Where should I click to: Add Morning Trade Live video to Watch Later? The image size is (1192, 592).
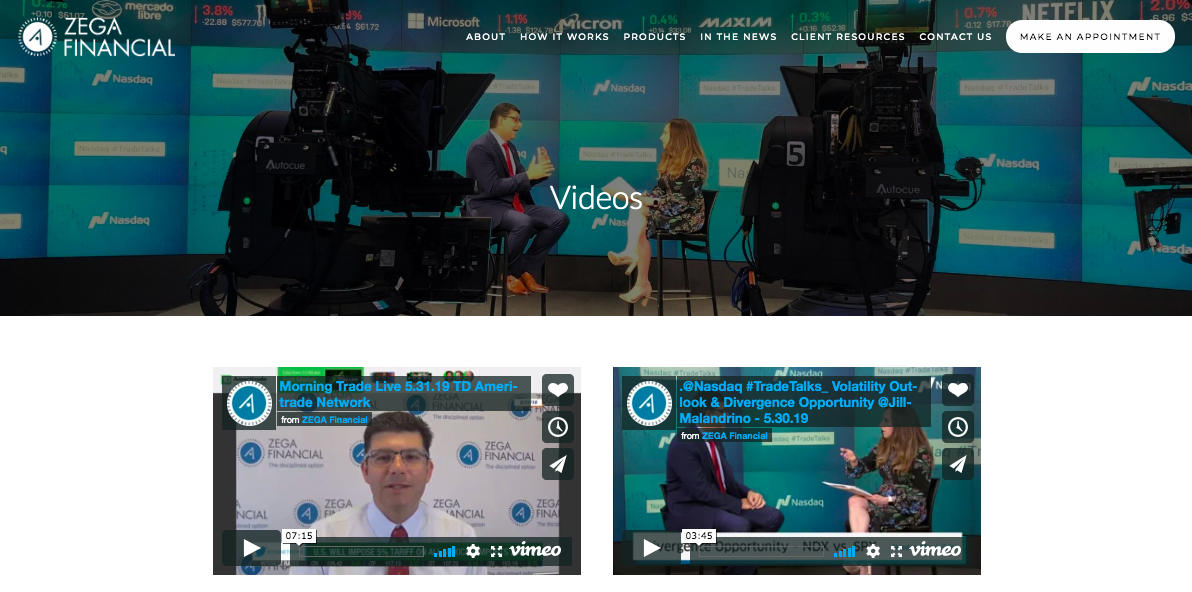[558, 427]
